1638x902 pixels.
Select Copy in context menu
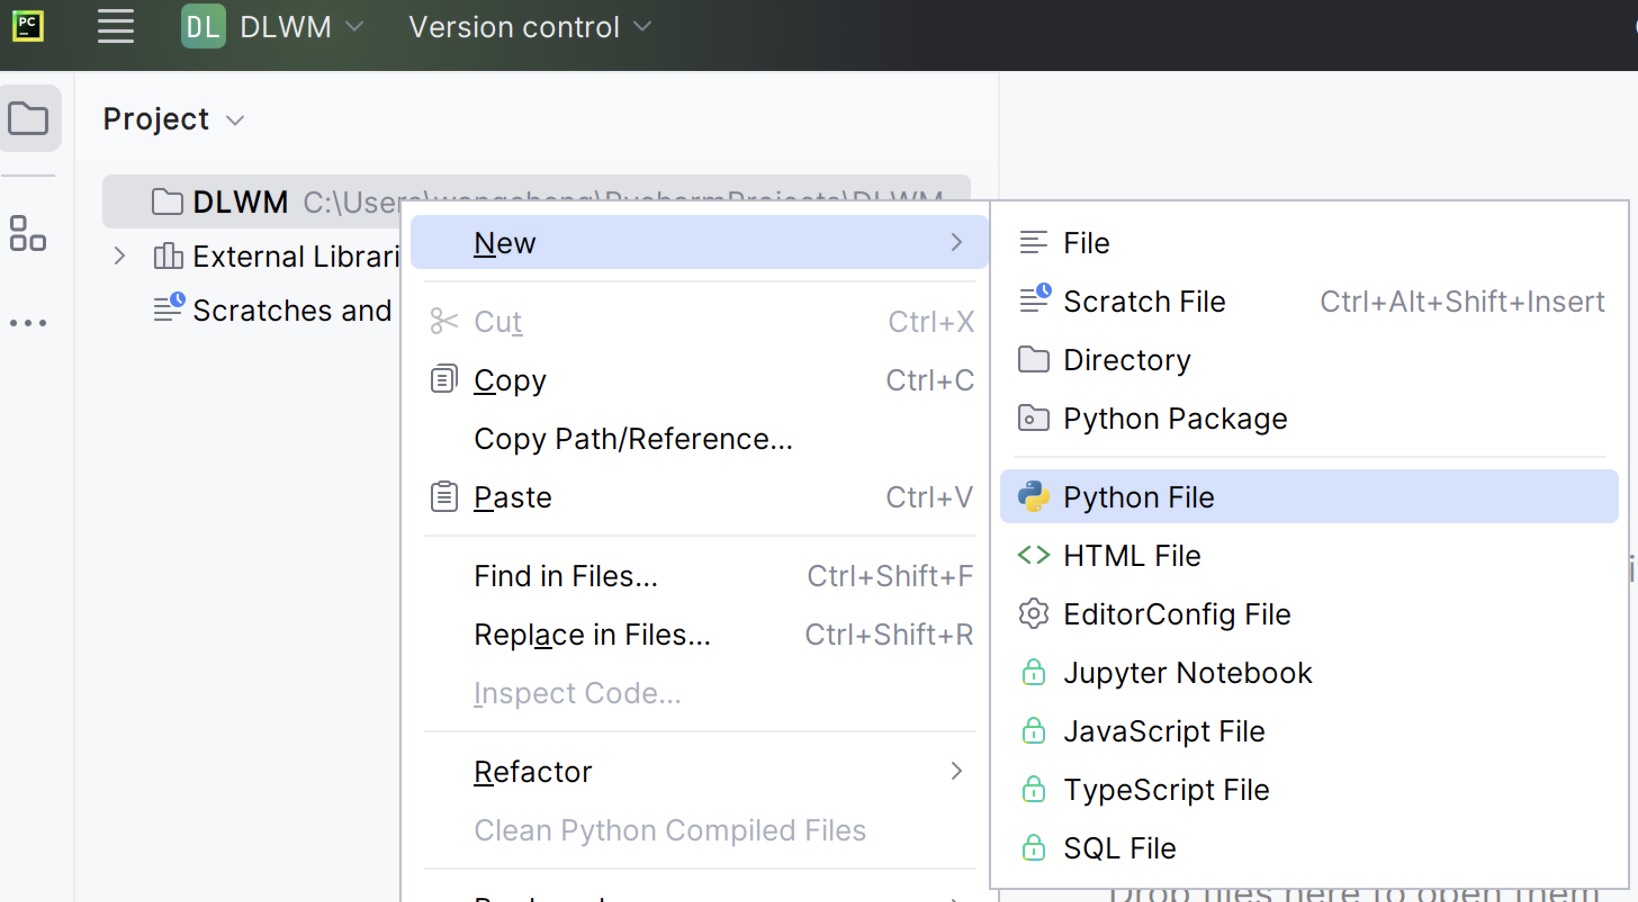tap(699, 380)
